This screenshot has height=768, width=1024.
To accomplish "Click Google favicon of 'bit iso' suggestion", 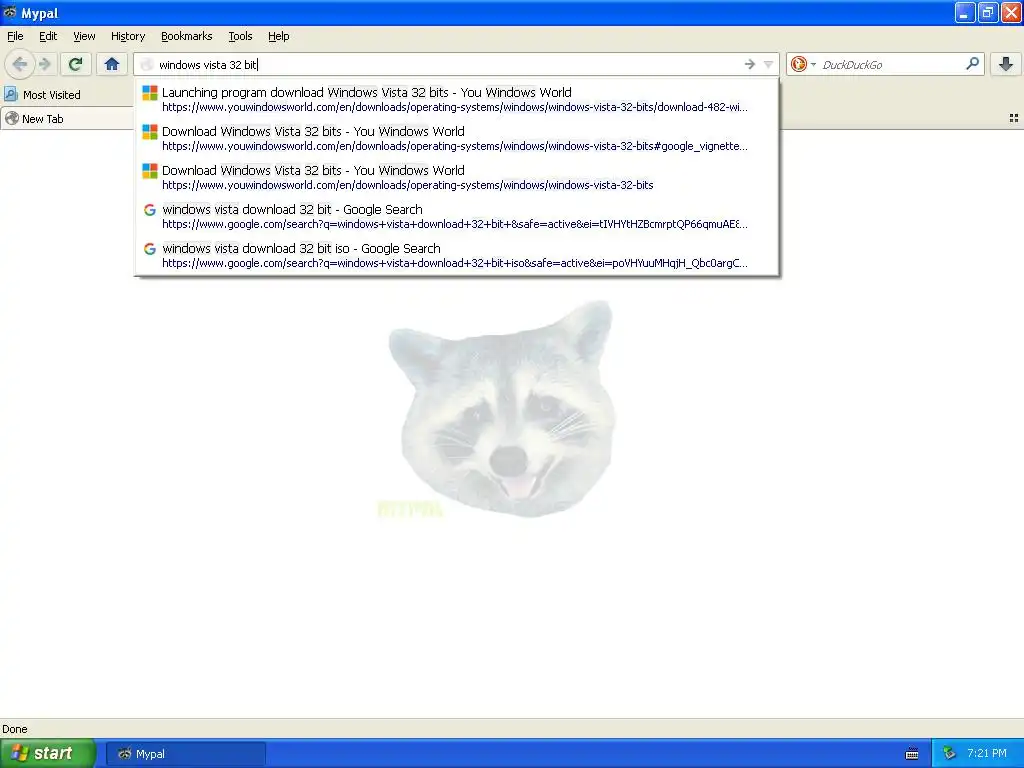I will point(150,249).
